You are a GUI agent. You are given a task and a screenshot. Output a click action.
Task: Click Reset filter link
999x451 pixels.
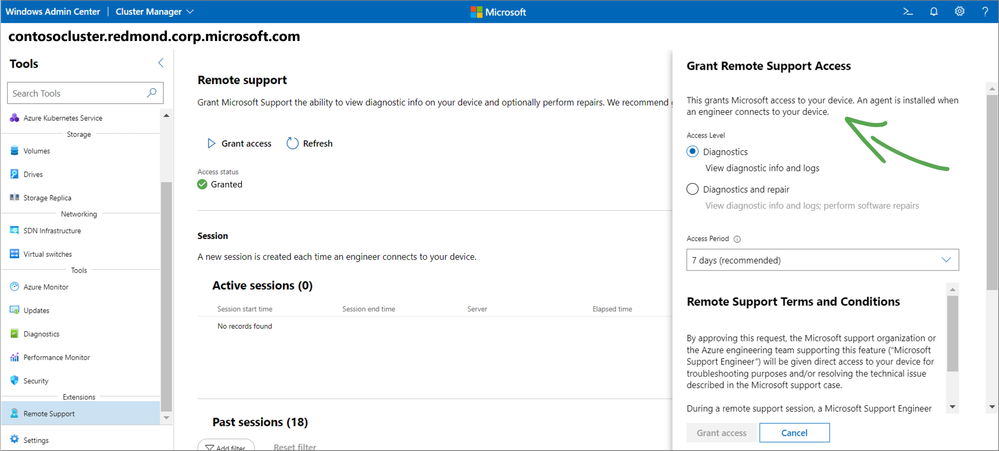295,447
